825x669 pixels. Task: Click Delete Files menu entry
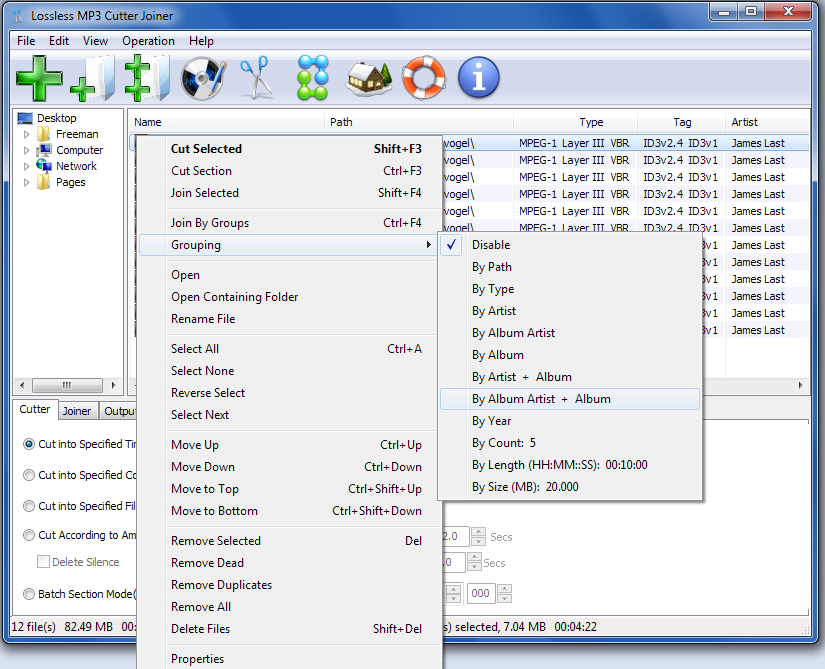[x=289, y=629]
